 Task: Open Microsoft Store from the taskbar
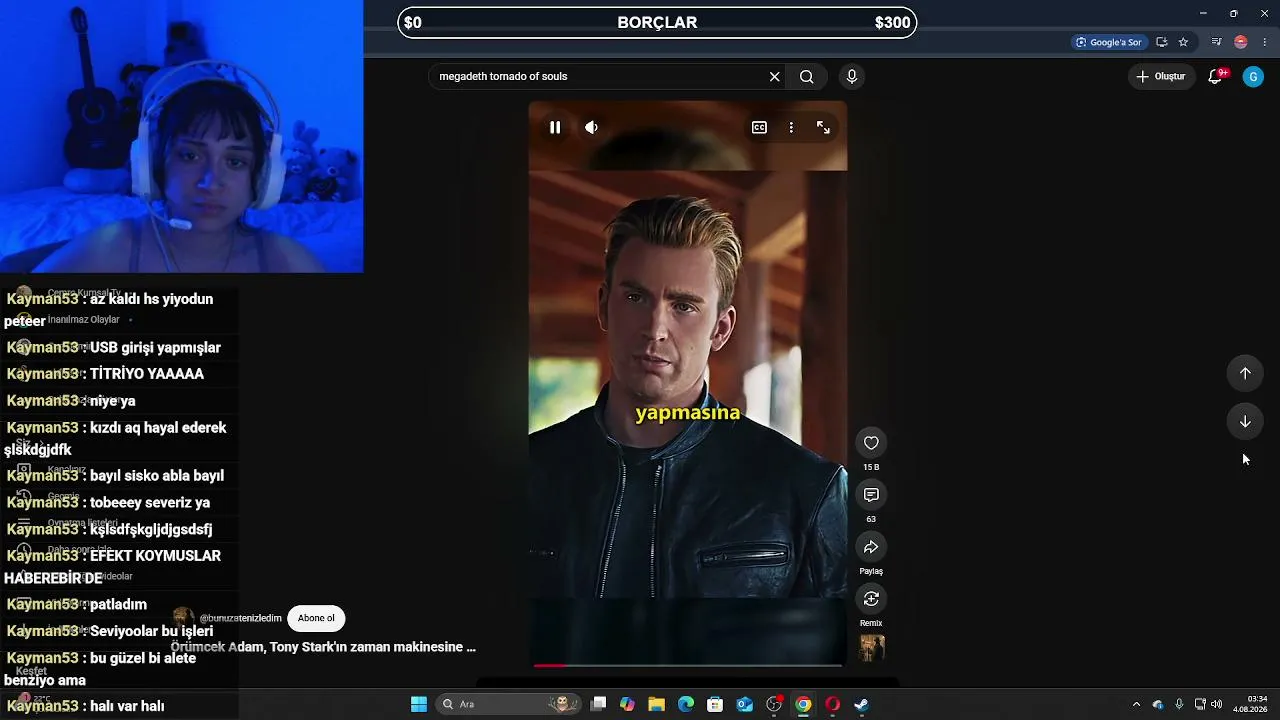[x=715, y=704]
